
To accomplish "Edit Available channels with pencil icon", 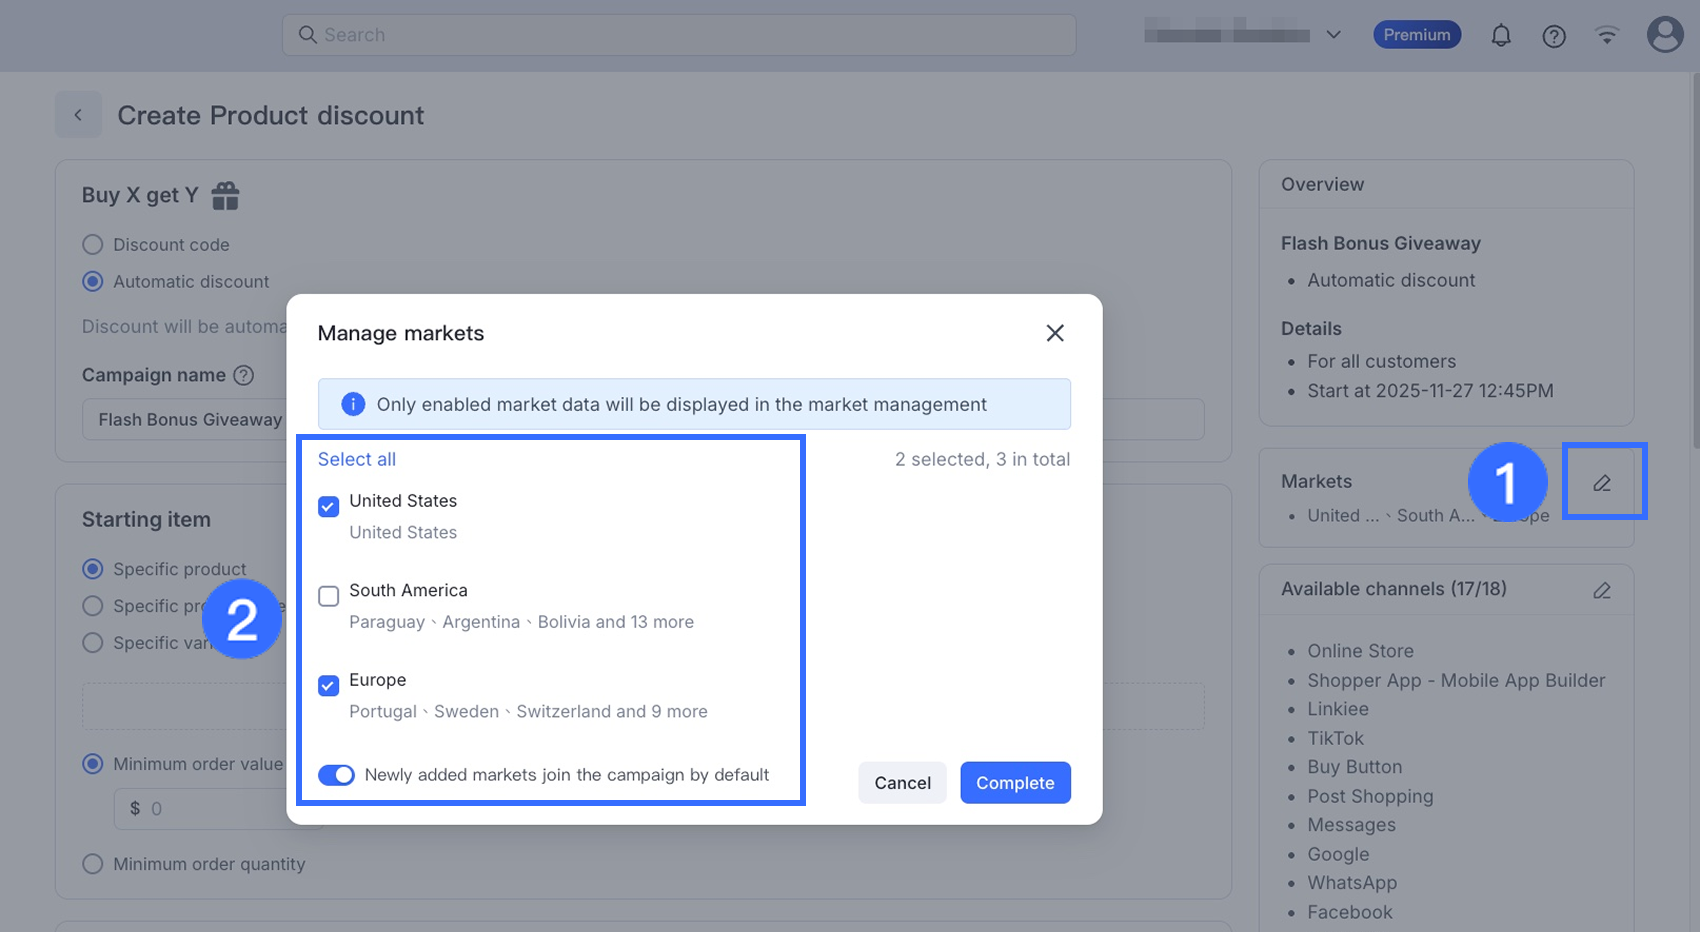I will 1602,590.
